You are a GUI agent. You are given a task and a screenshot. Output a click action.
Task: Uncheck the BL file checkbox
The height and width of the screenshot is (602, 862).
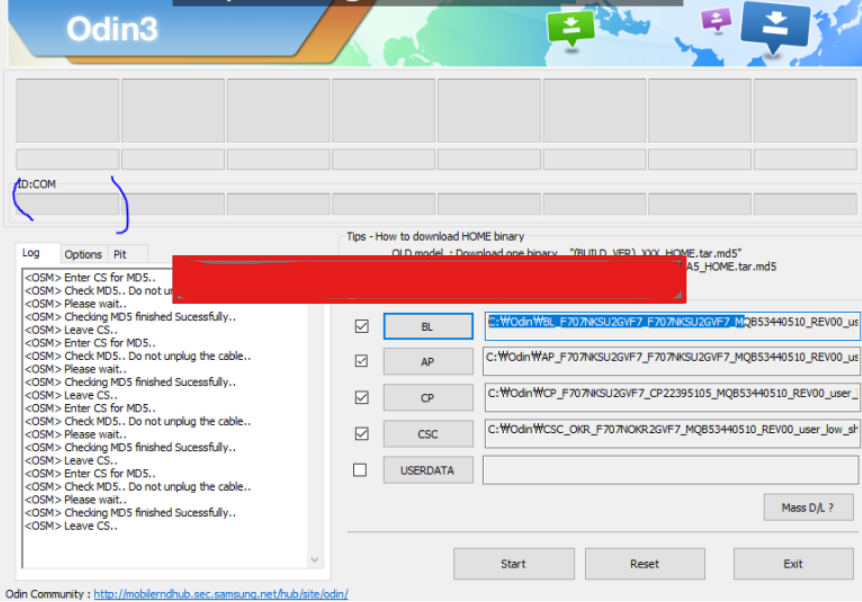(x=361, y=326)
